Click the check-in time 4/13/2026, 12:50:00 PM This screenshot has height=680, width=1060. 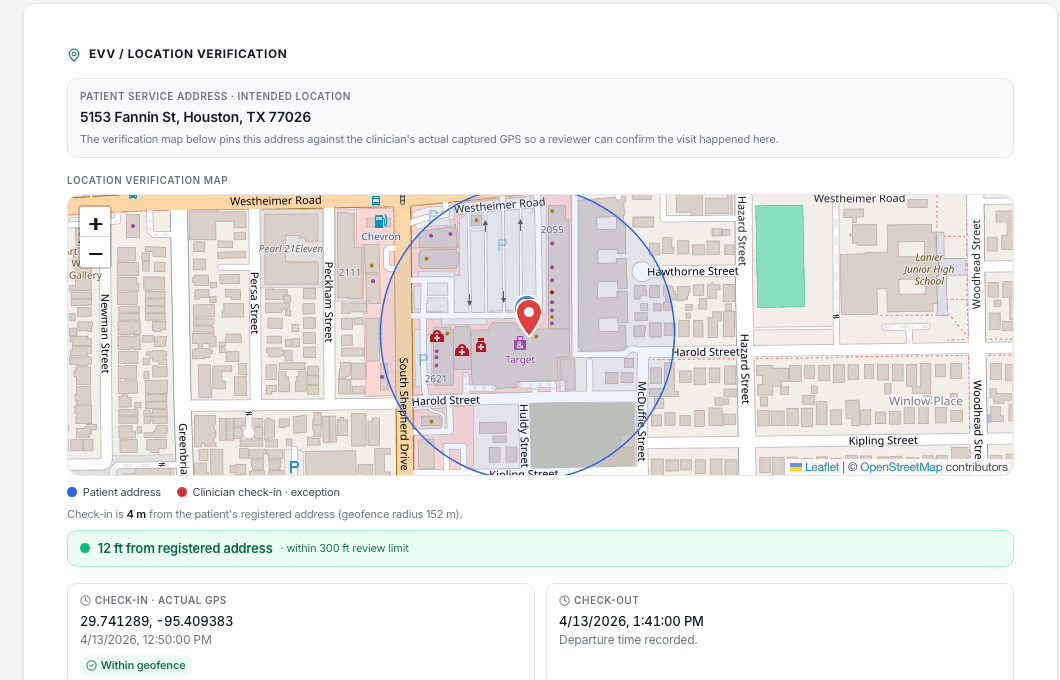coord(145,639)
